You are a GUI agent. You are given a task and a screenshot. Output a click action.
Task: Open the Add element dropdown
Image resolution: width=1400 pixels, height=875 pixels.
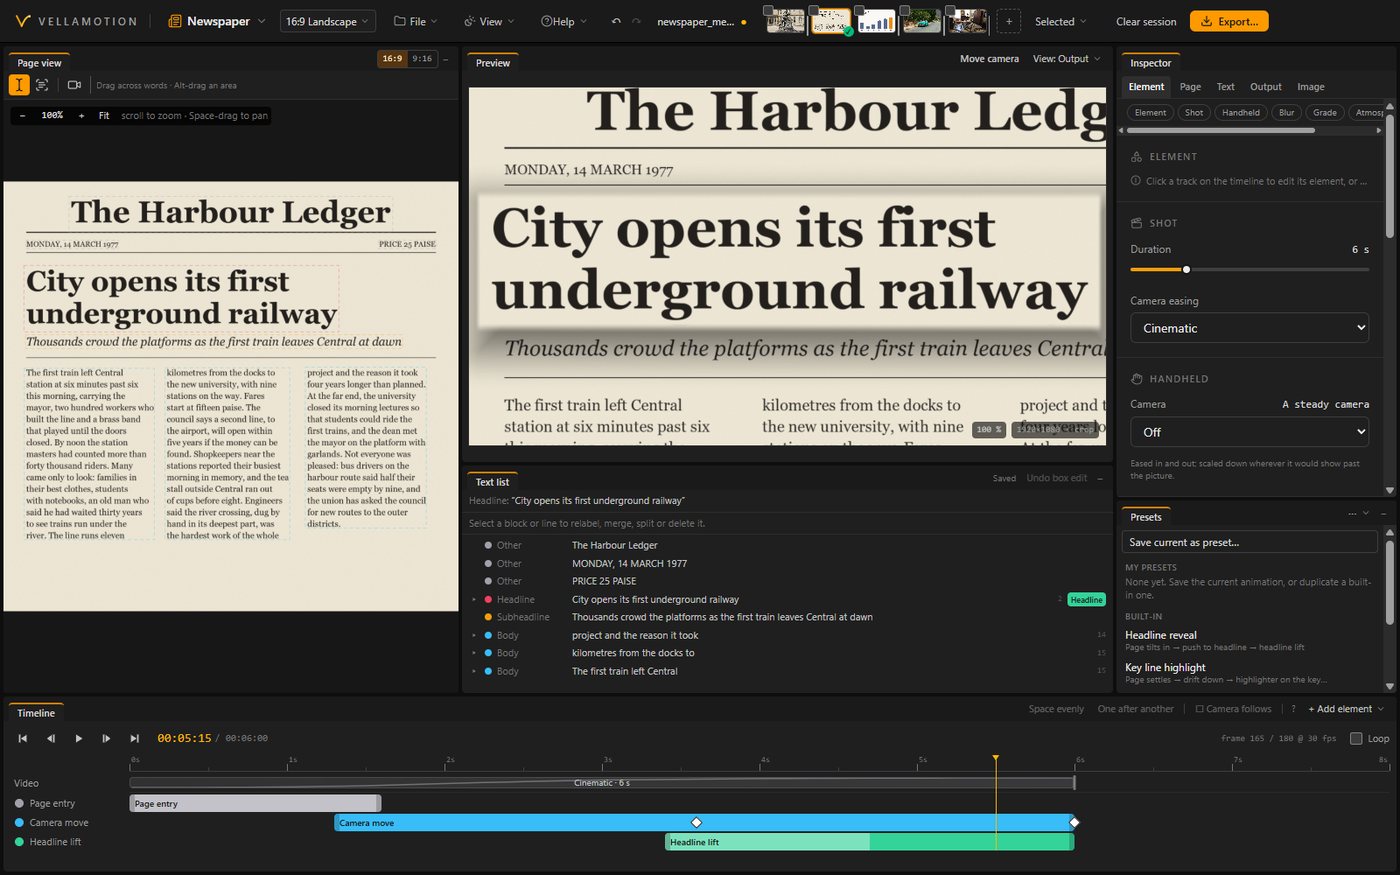[x=1346, y=709]
